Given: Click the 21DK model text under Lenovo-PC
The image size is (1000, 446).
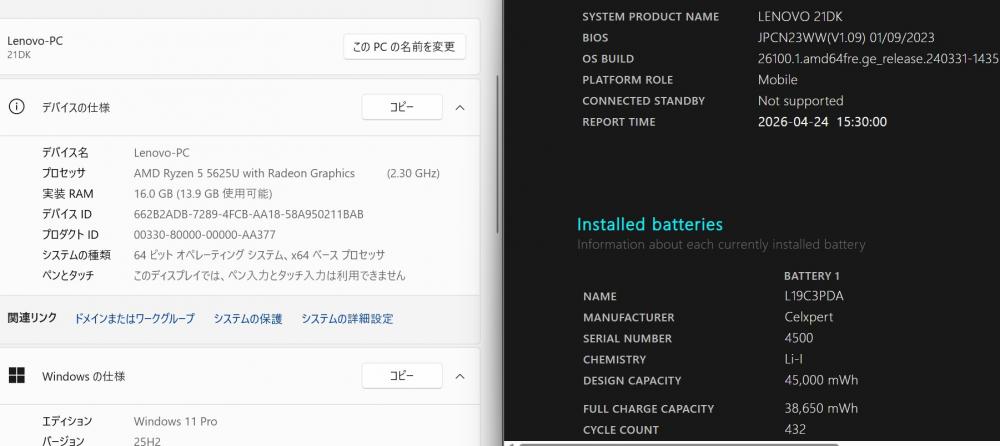Looking at the screenshot, I should 18,55.
